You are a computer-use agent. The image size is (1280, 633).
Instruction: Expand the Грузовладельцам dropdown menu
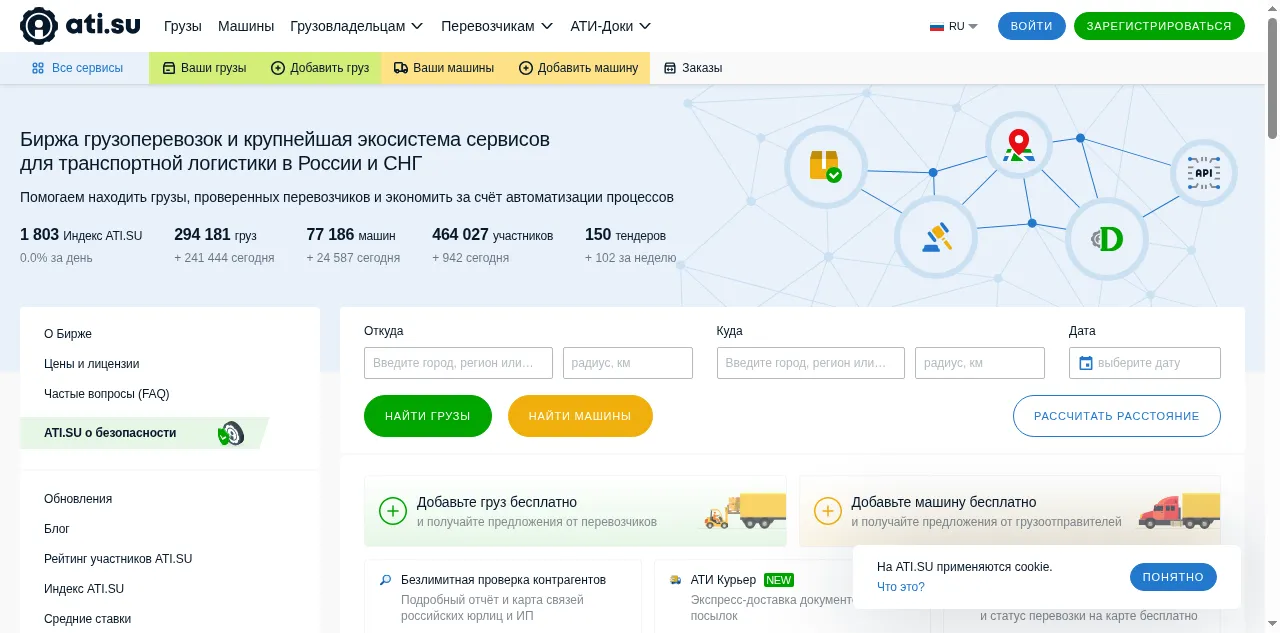coord(357,26)
